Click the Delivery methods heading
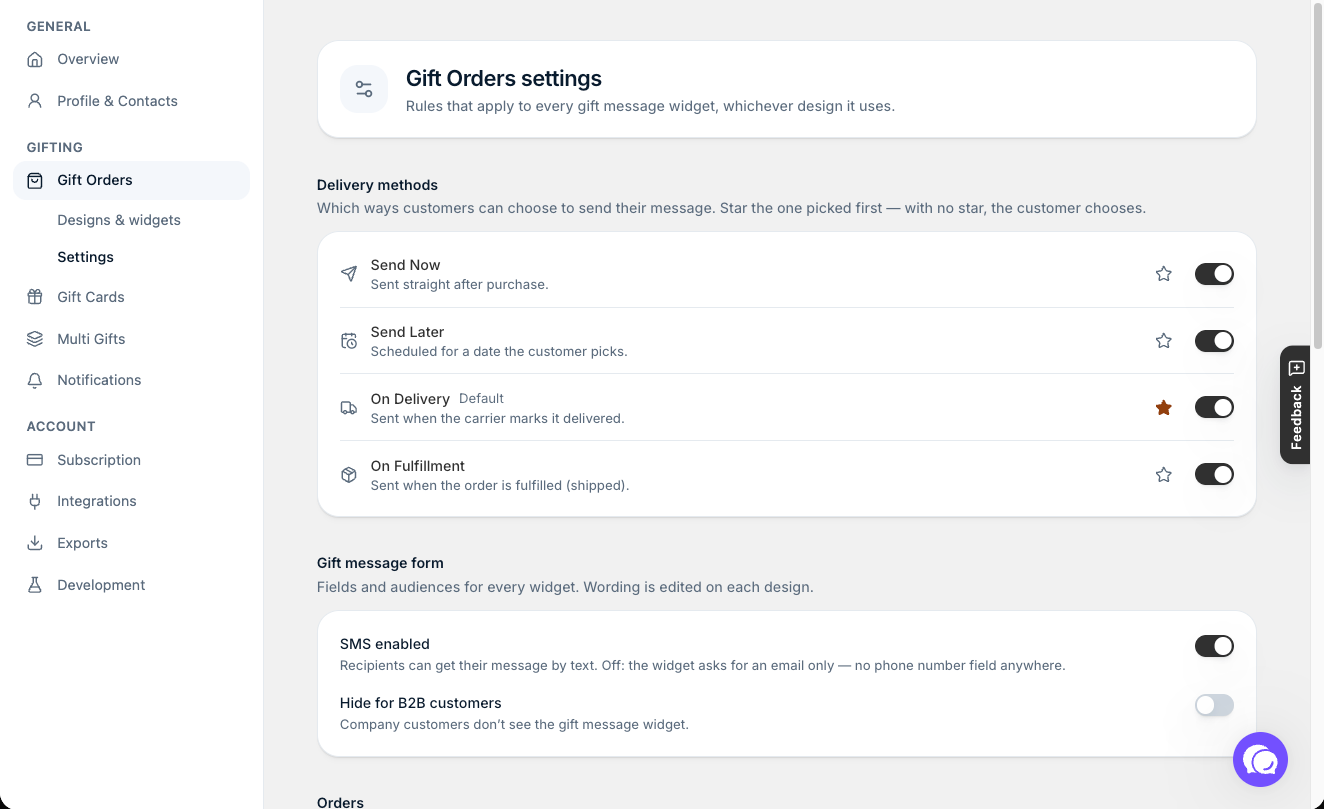This screenshot has height=809, width=1324. point(377,185)
